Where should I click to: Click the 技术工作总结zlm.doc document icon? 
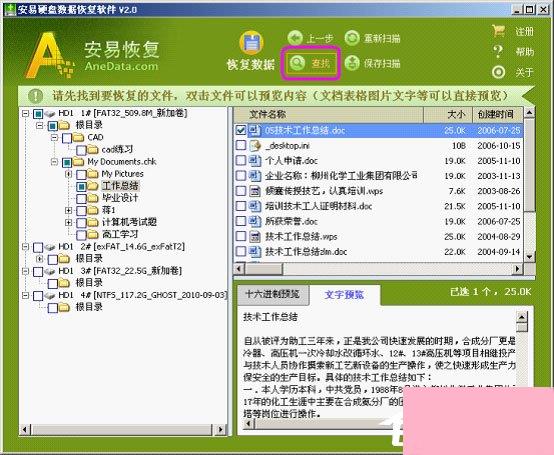[x=255, y=252]
